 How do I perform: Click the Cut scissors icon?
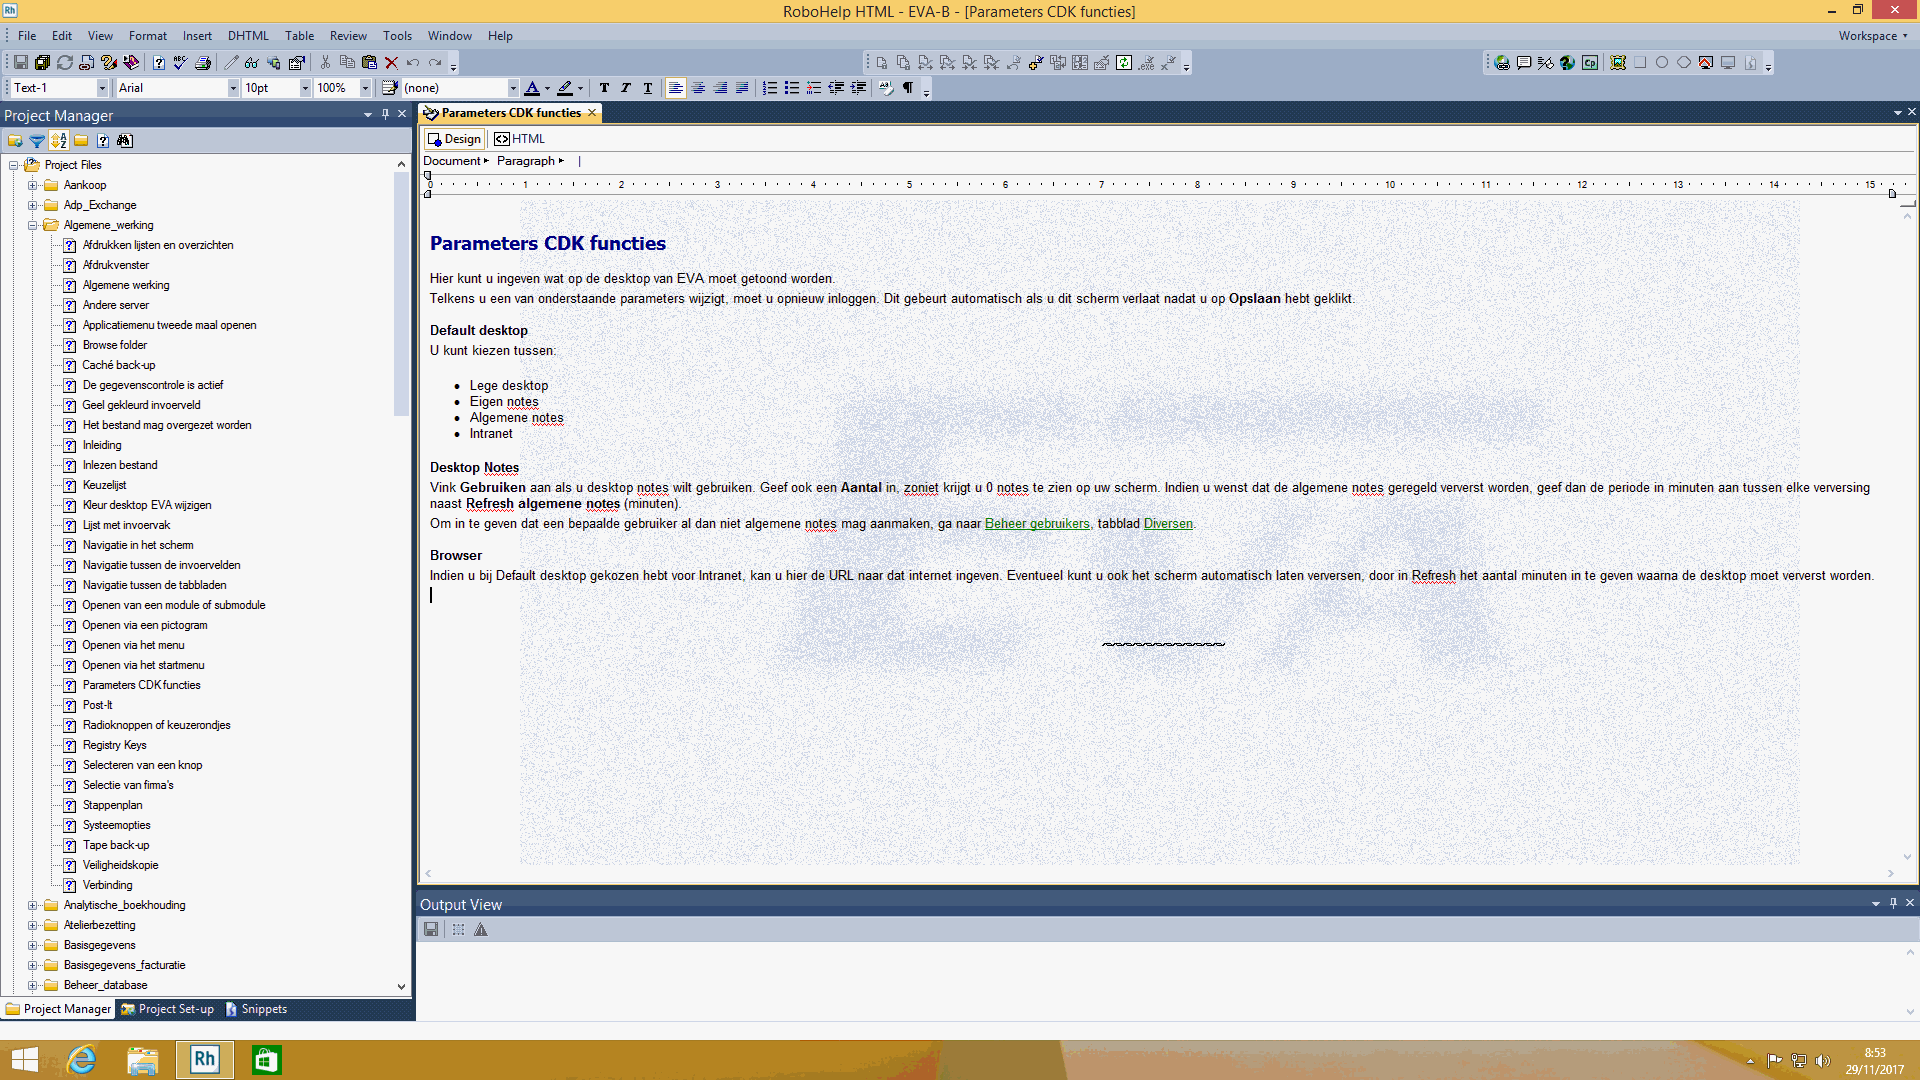325,62
